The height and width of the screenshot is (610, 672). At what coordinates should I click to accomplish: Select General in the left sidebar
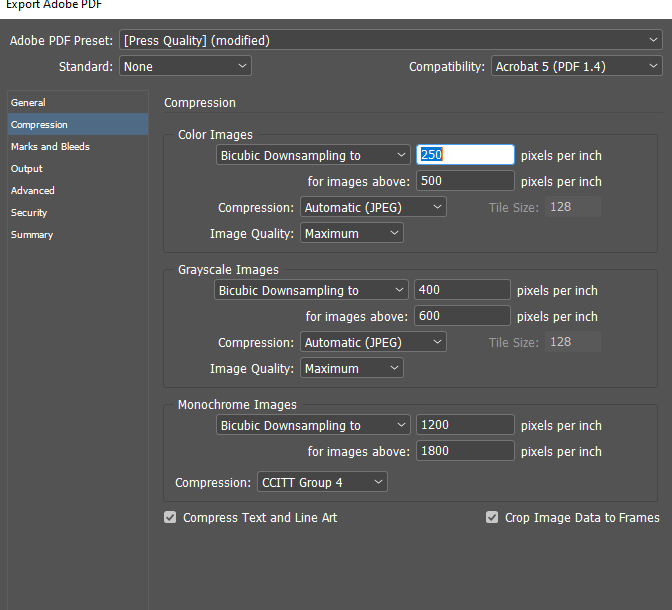(x=28, y=103)
